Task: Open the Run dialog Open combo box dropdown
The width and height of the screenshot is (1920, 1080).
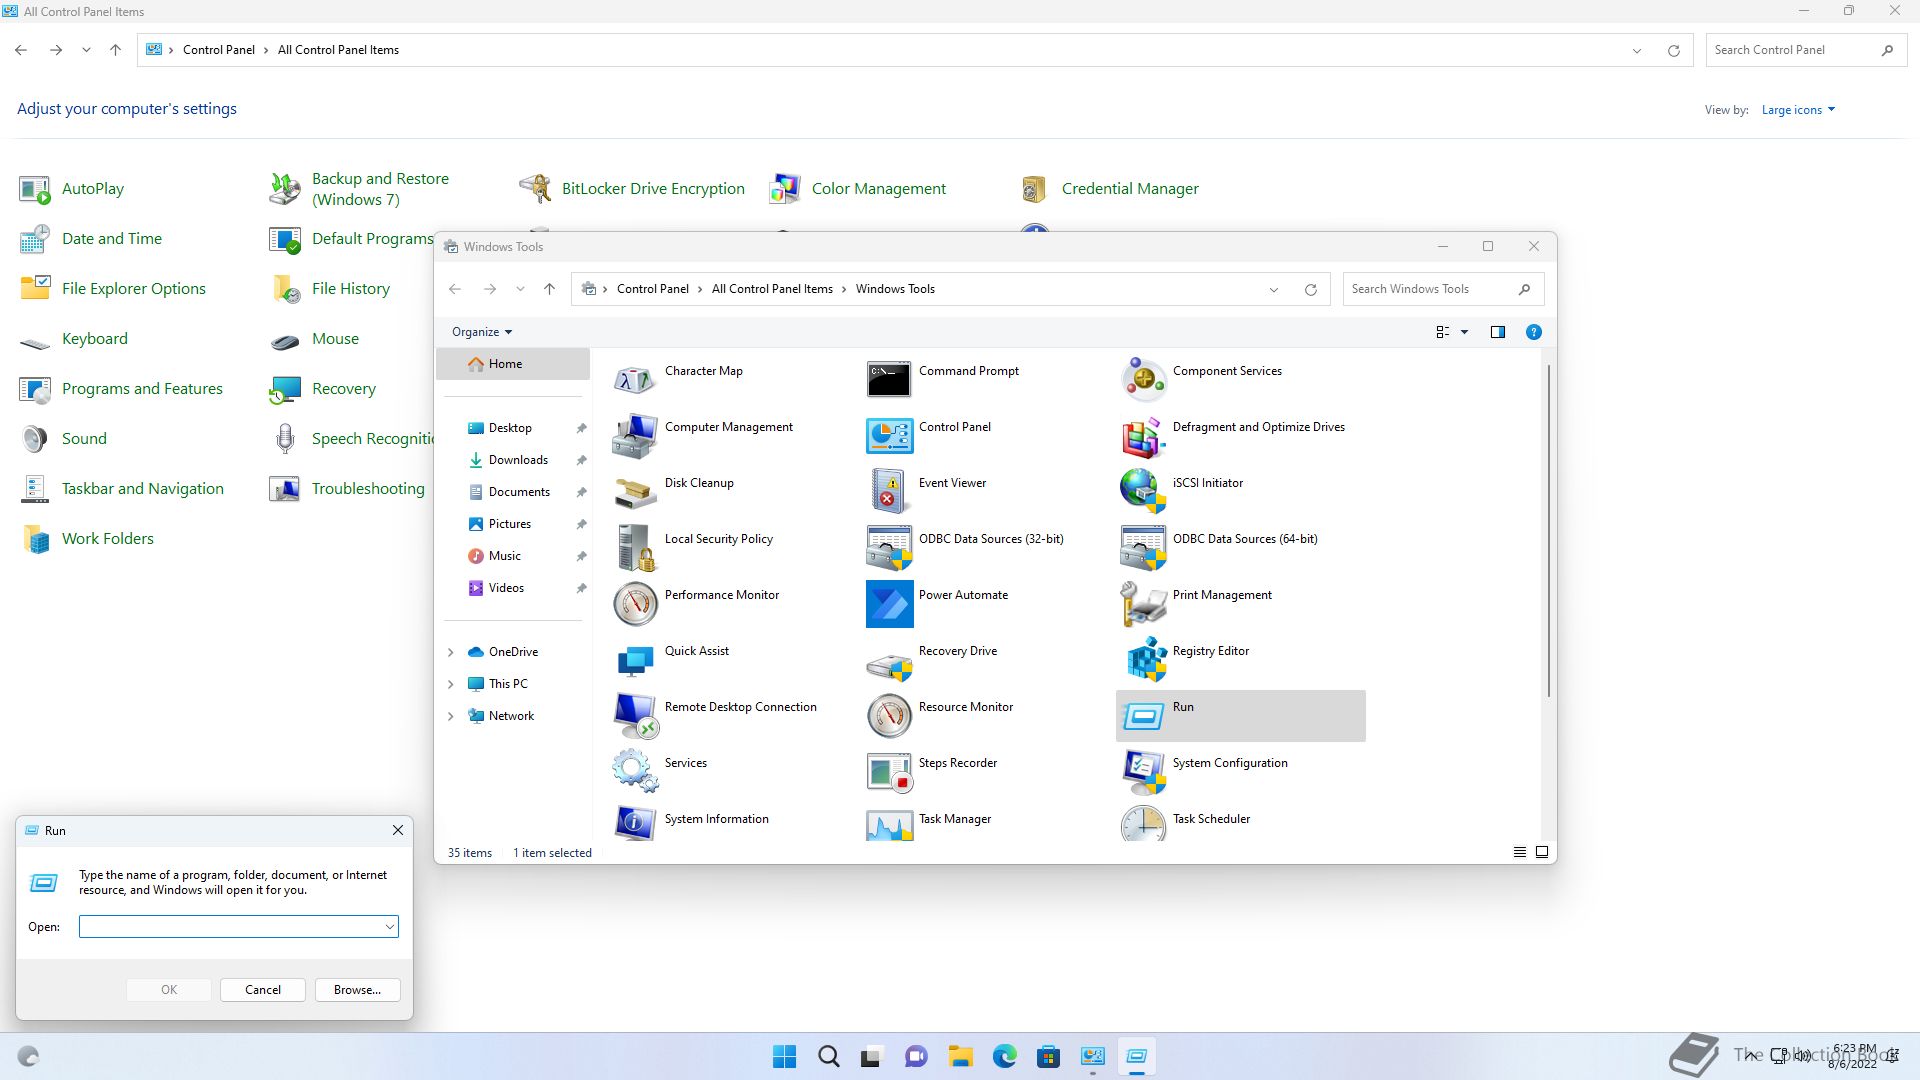Action: tap(389, 927)
